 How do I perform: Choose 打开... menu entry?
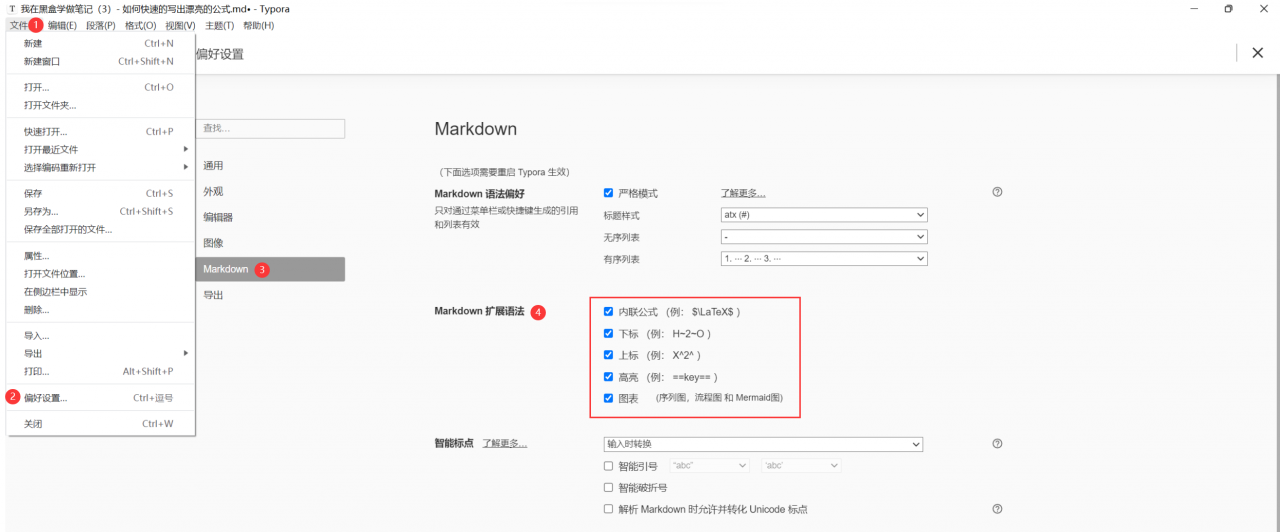pyautogui.click(x=101, y=88)
